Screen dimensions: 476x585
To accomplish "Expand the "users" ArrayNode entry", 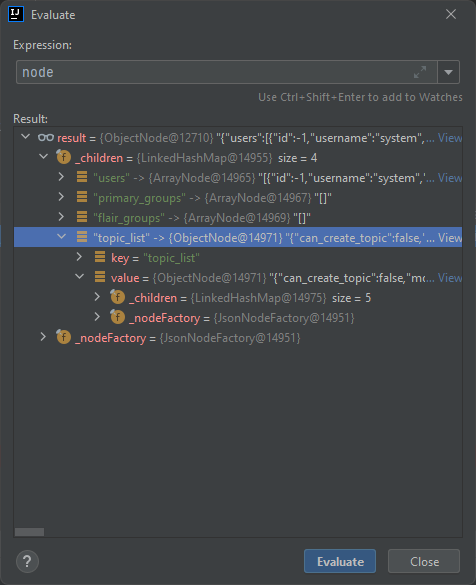I will (x=62, y=177).
